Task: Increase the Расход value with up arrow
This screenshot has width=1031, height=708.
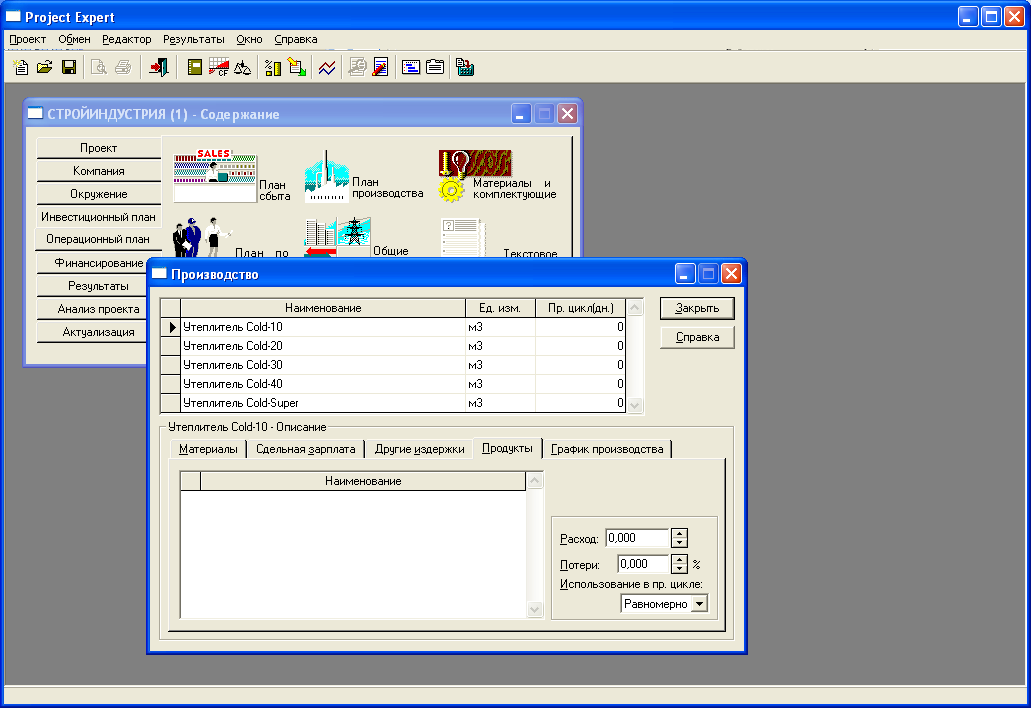Action: (x=679, y=533)
